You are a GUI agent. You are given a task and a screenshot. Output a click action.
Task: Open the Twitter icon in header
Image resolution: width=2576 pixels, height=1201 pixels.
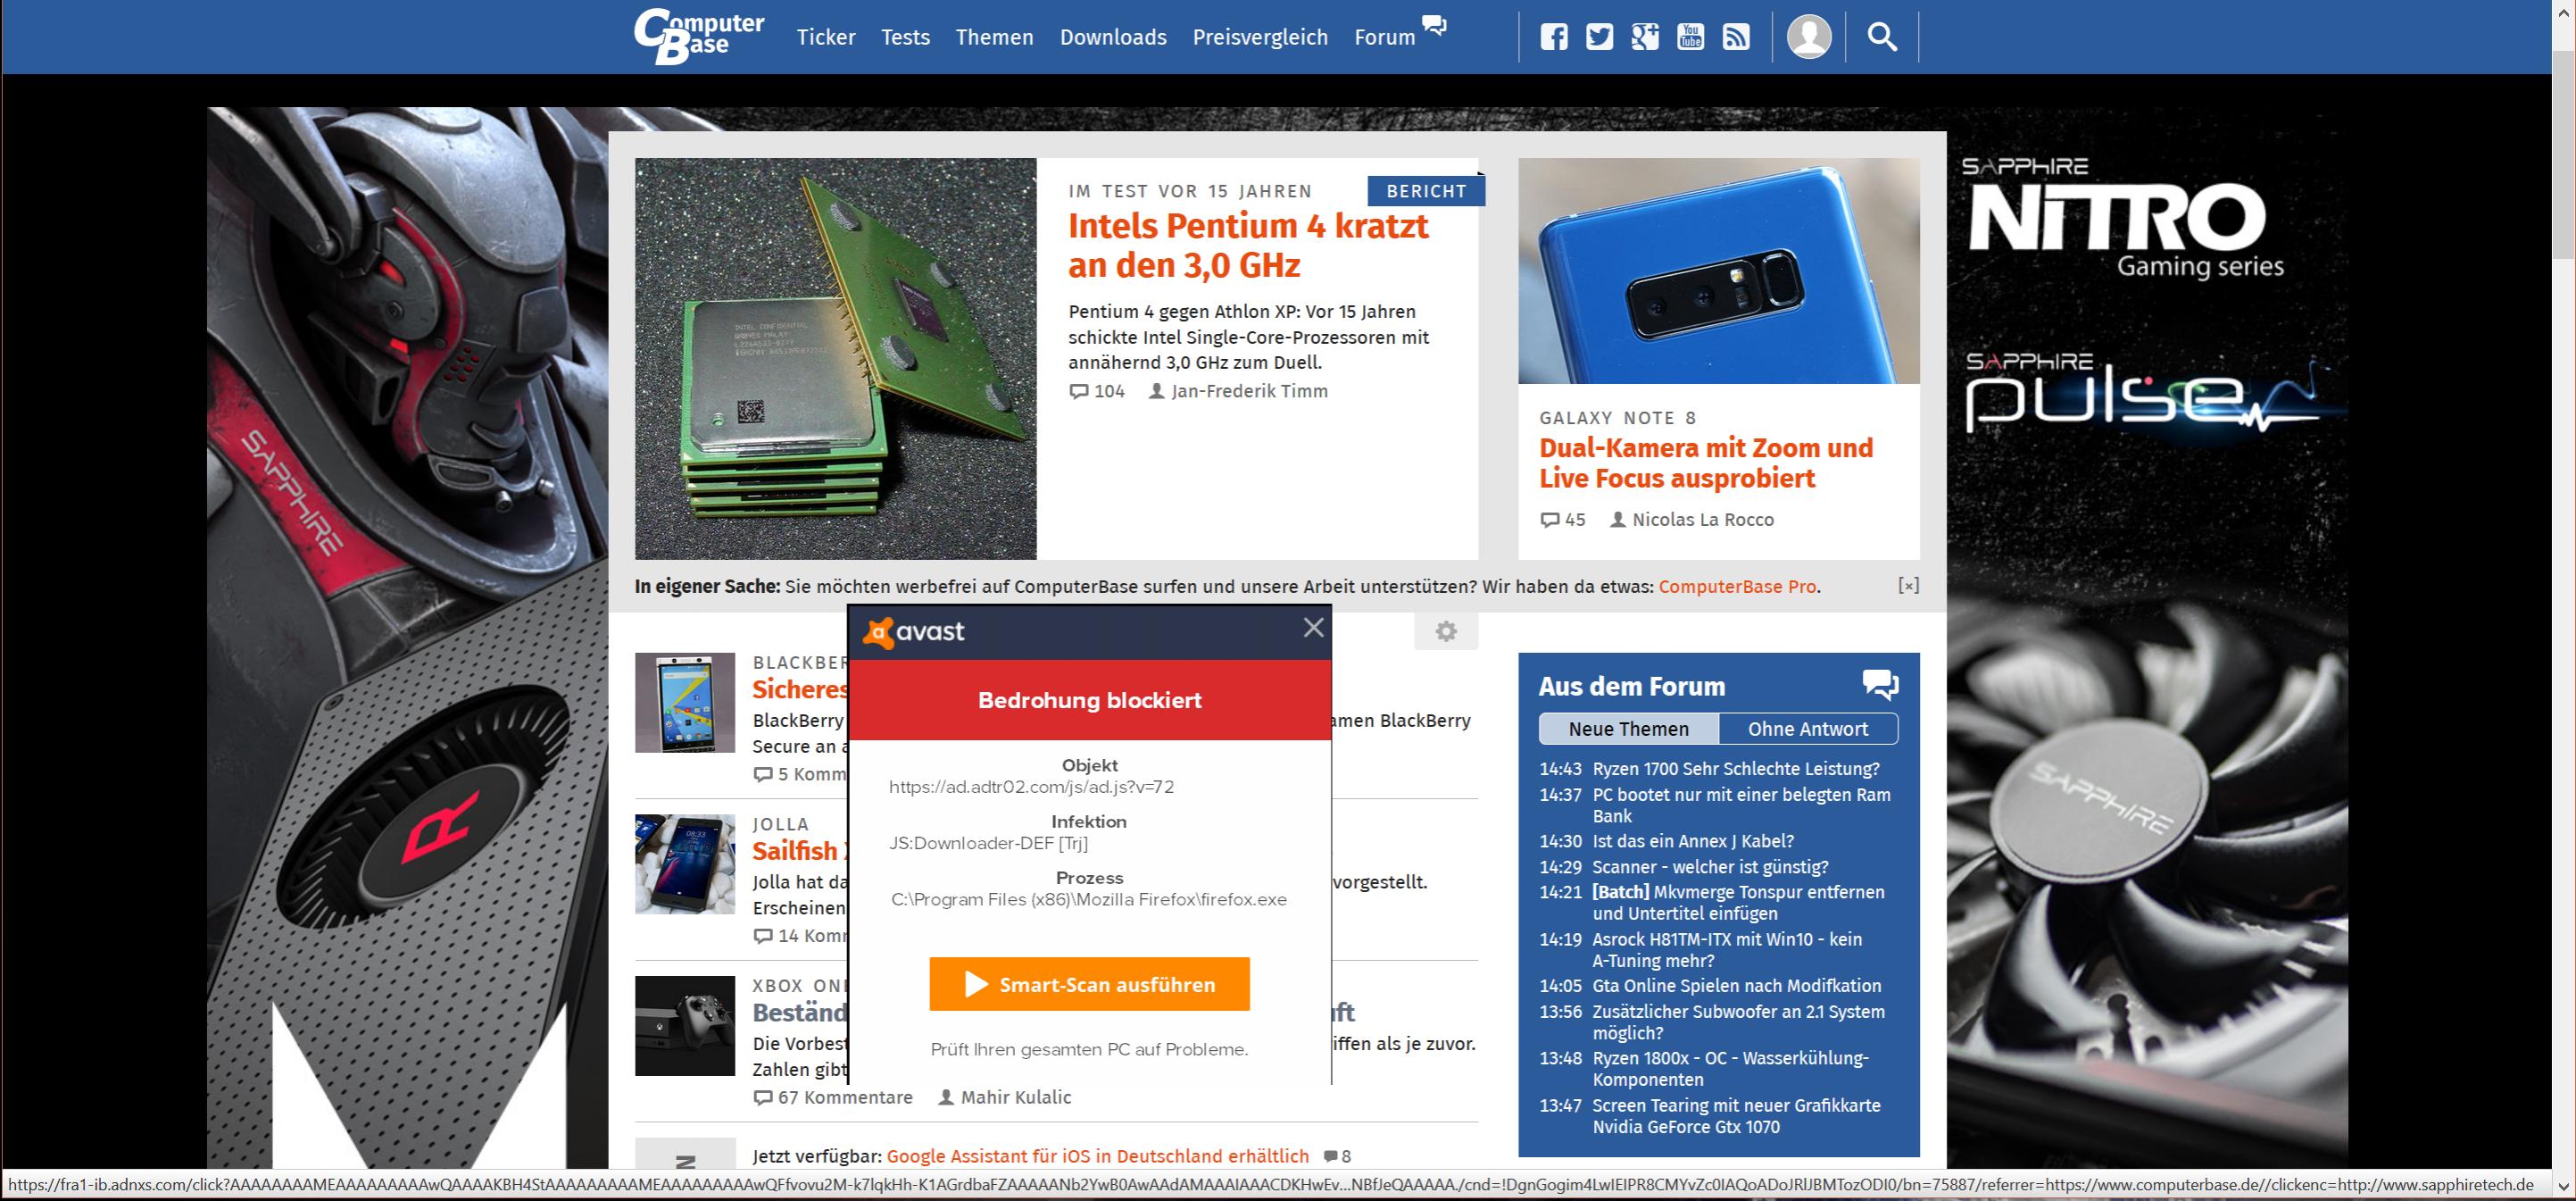tap(1599, 37)
